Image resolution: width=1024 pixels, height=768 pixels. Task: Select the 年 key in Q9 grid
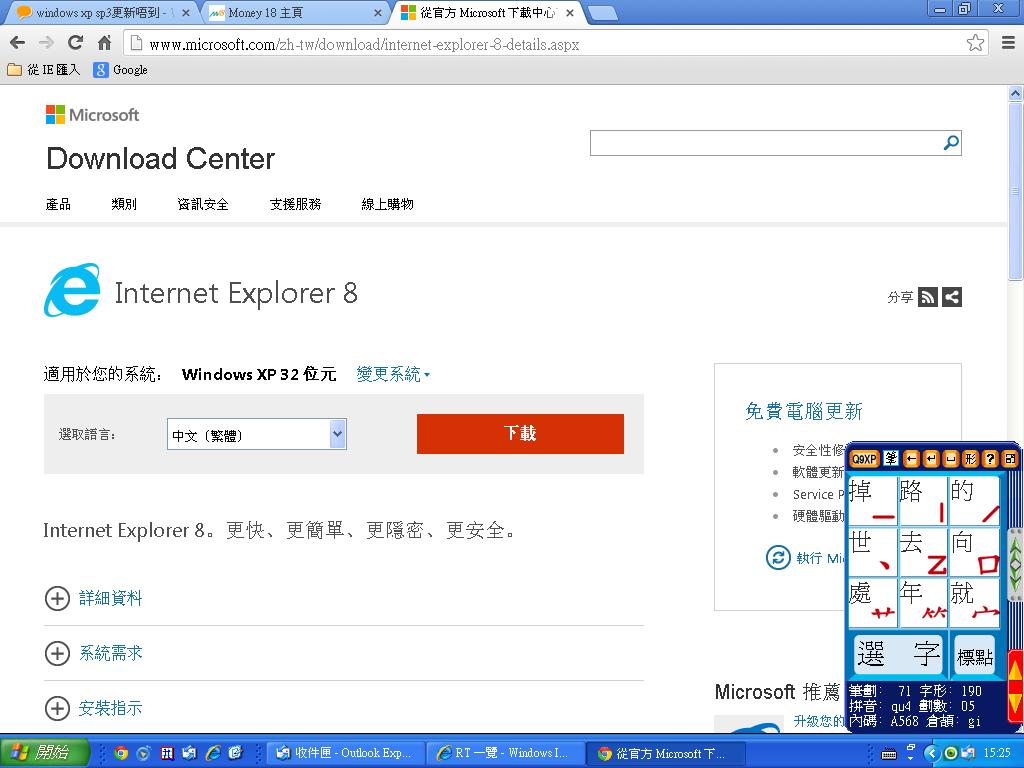pos(923,603)
